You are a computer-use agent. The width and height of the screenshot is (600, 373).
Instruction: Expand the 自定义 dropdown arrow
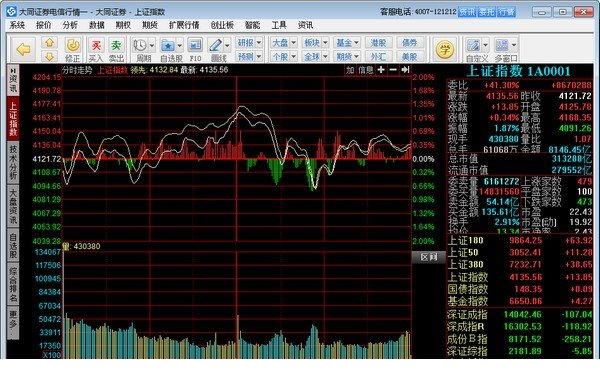click(485, 45)
